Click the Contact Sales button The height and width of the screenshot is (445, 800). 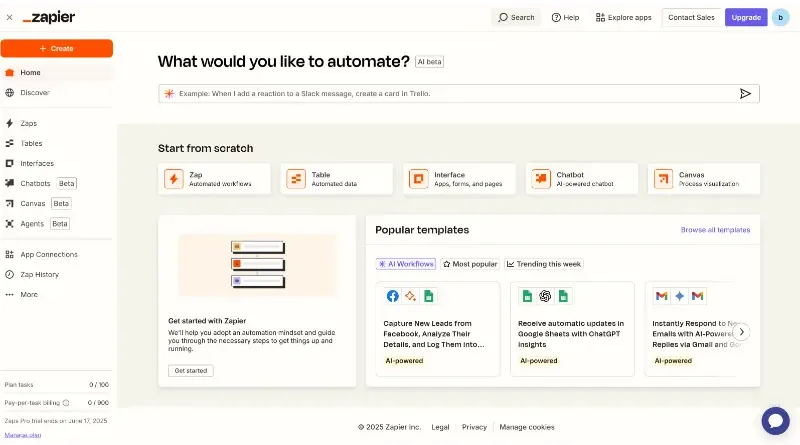[691, 17]
